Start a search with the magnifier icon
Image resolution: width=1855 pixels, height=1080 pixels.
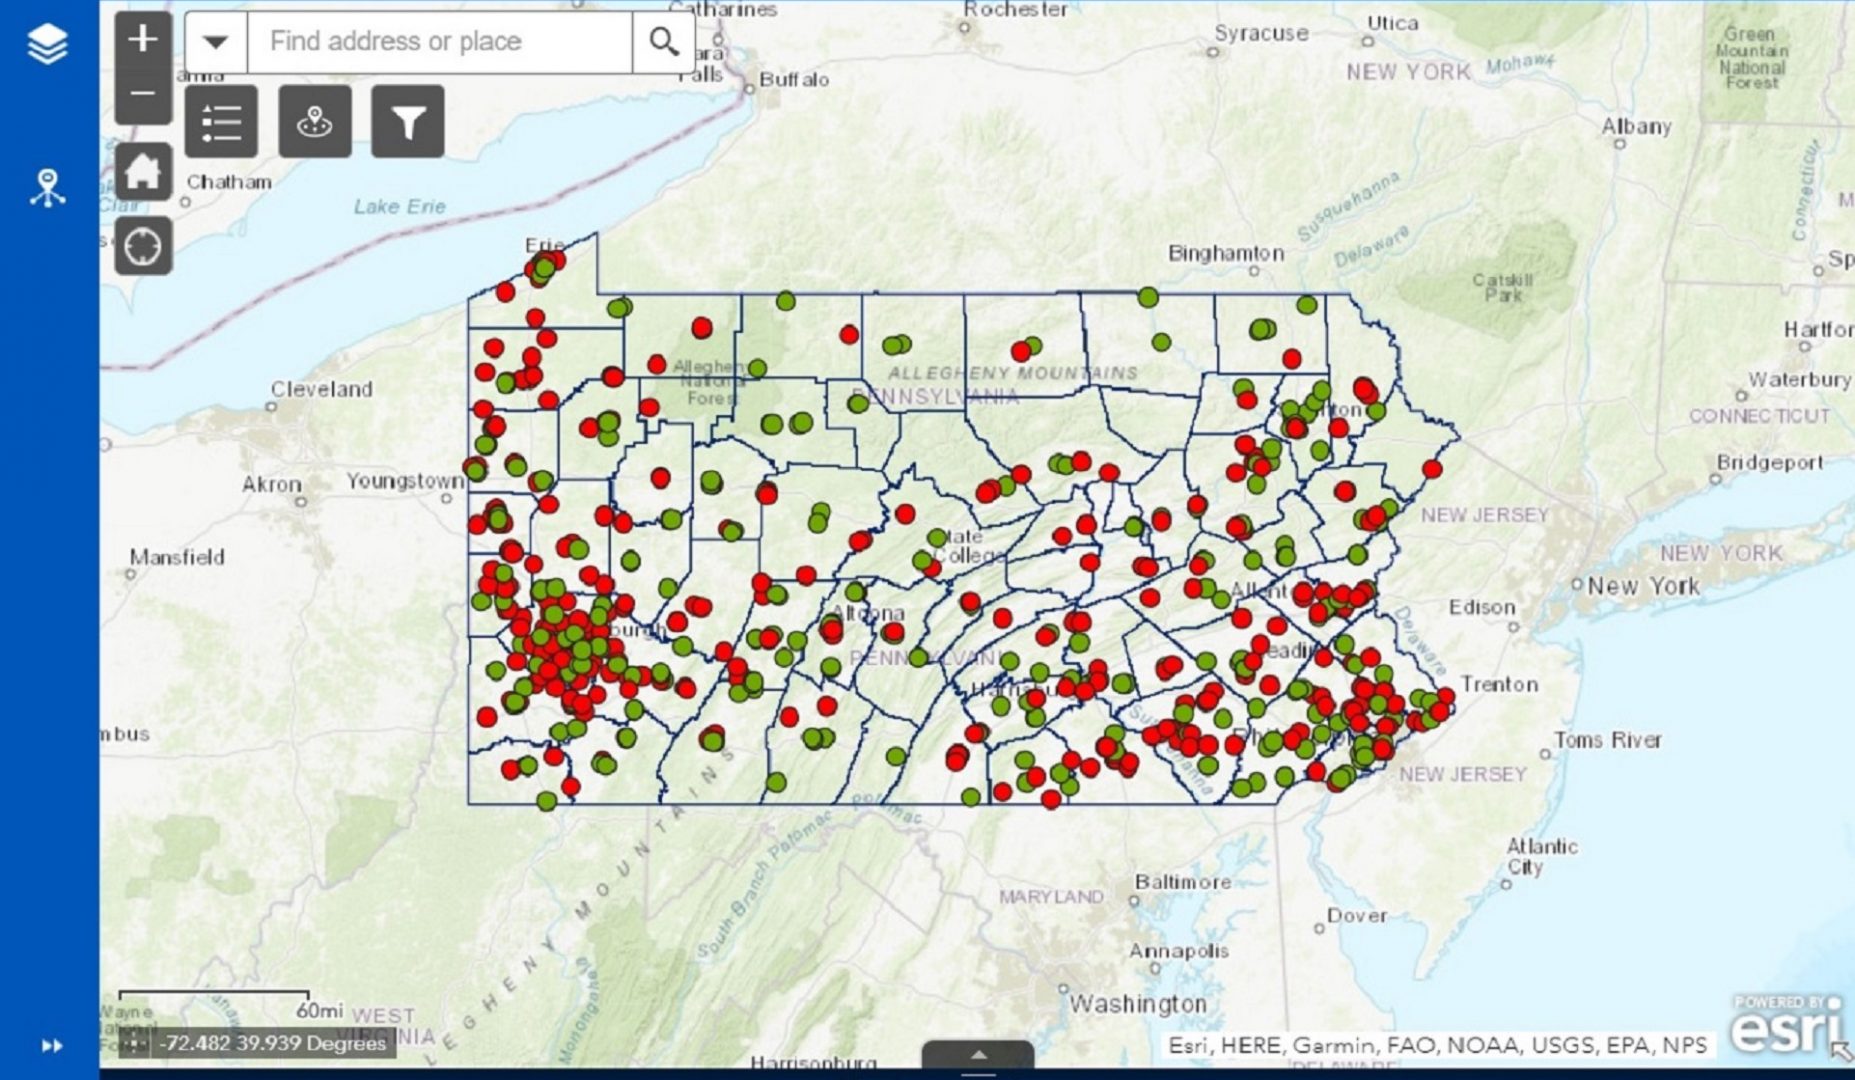coord(662,41)
